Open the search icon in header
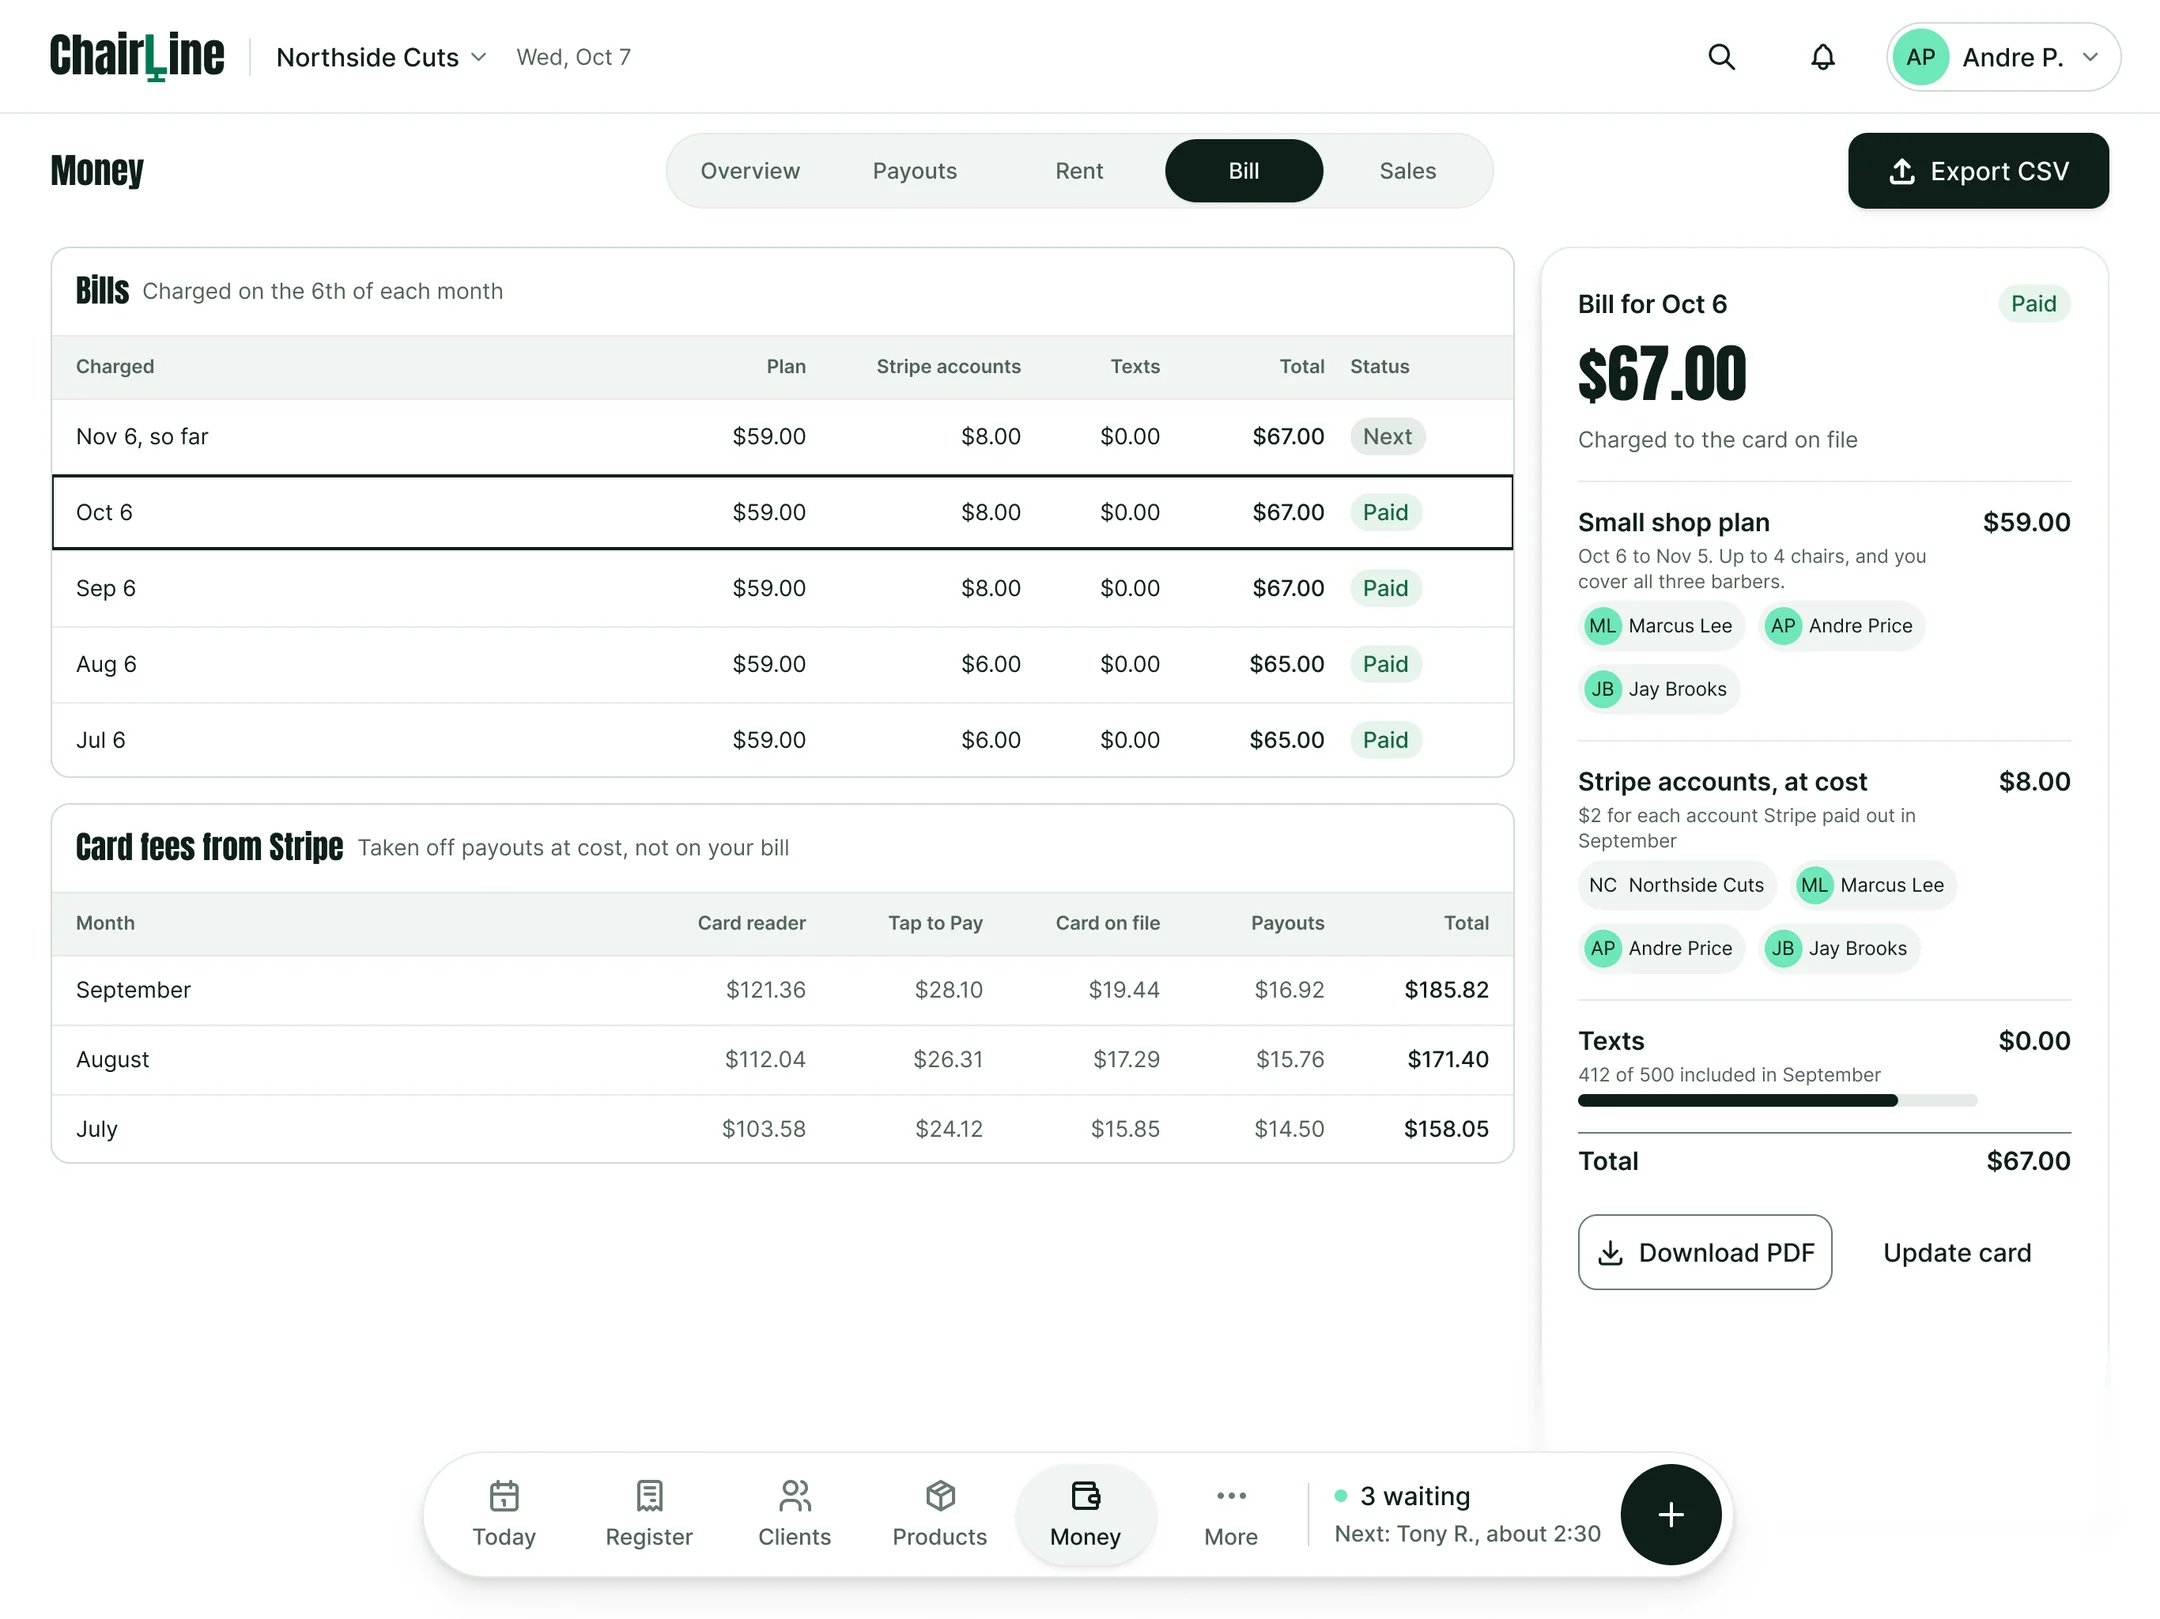Screen dimensions: 2160x1619 click(x=1721, y=57)
